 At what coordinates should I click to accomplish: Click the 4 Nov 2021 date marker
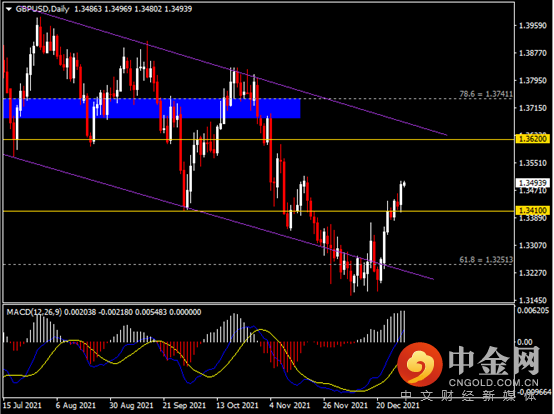[289, 405]
